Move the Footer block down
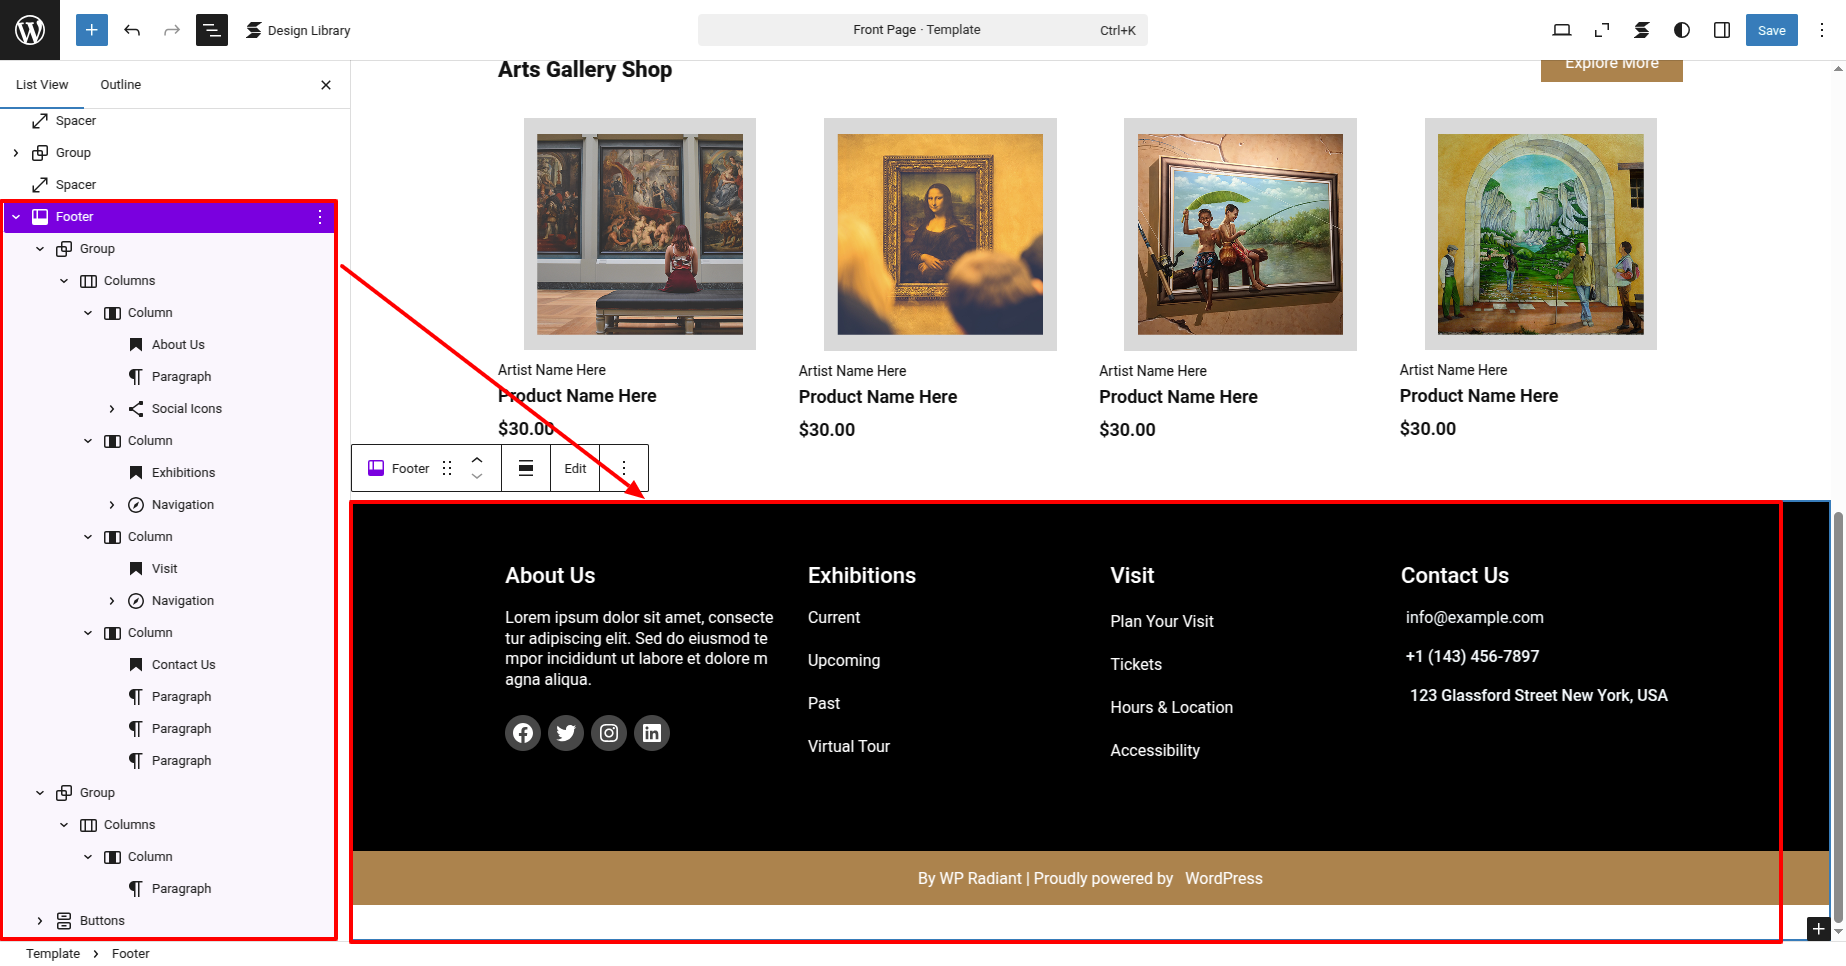The width and height of the screenshot is (1846, 966). 477,477
